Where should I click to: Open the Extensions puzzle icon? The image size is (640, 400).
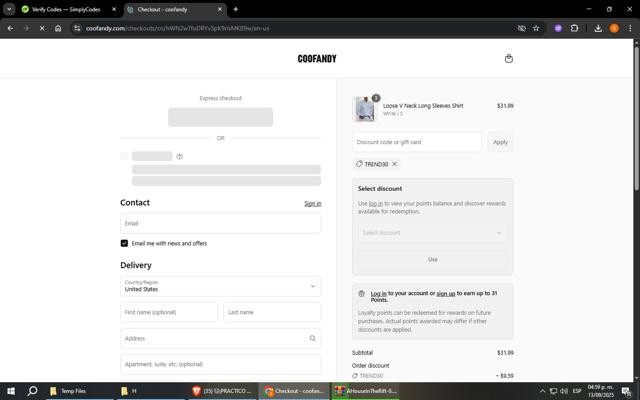574,28
